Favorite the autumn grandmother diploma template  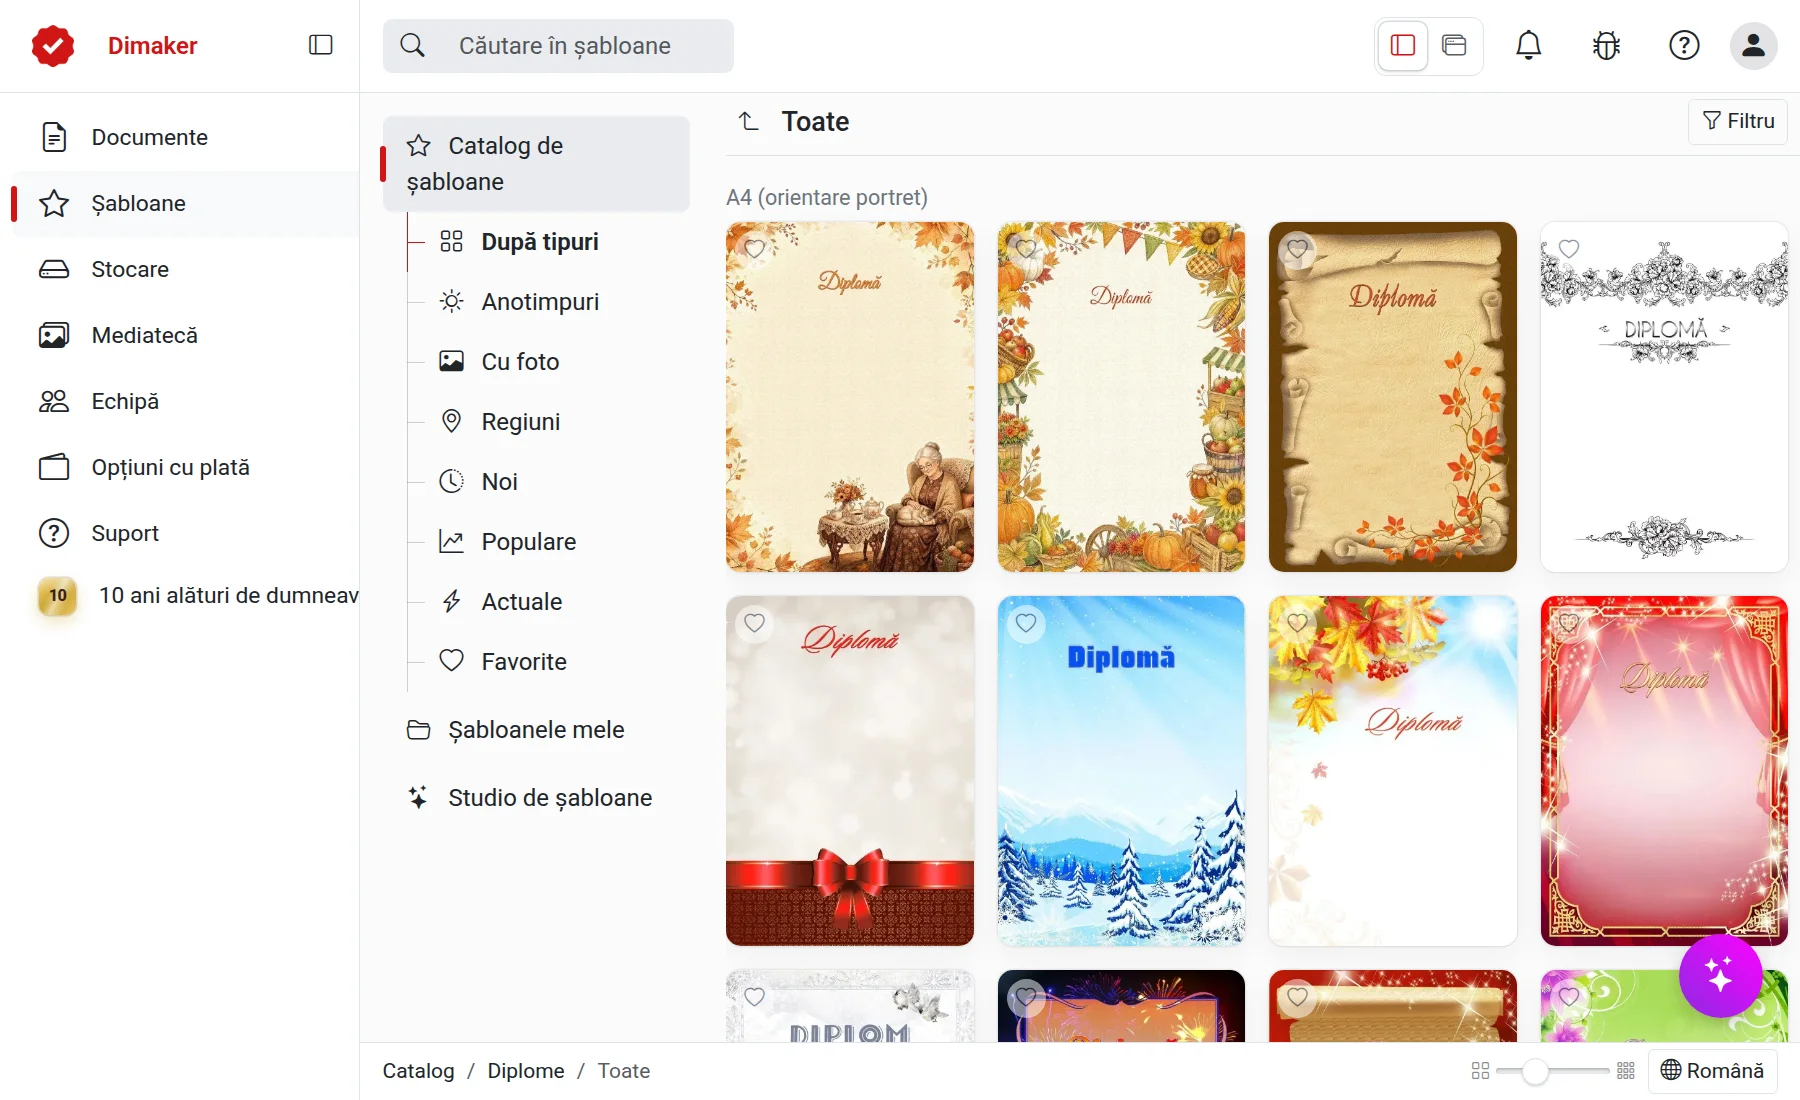coord(755,249)
